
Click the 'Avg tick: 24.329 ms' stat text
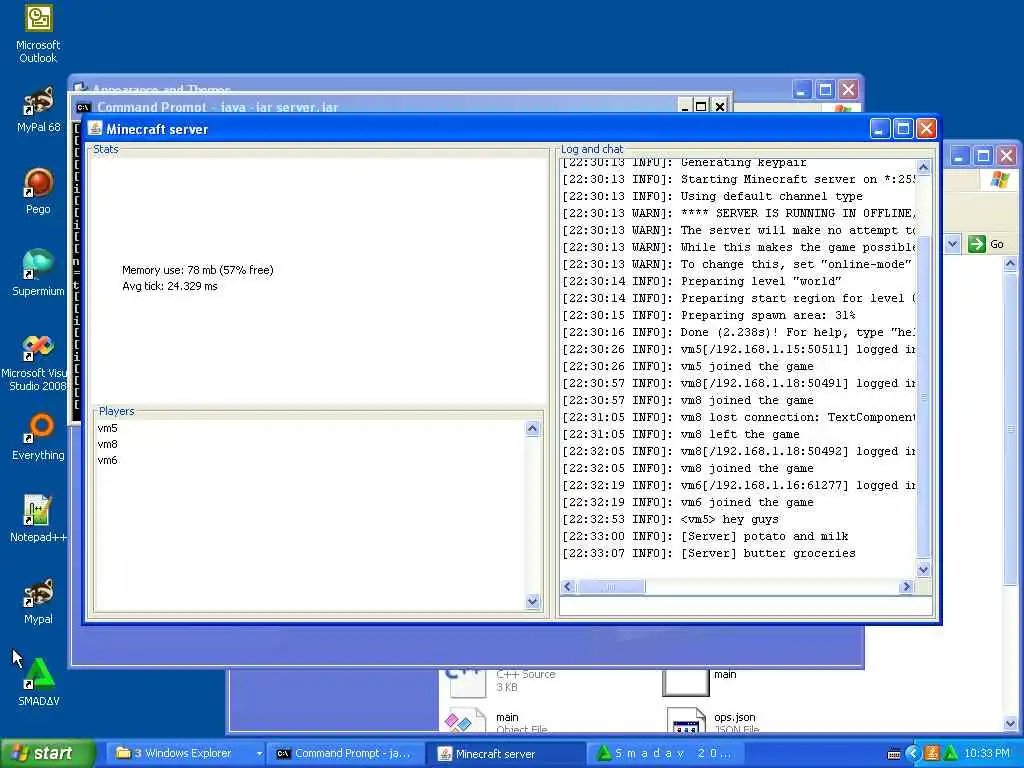(x=170, y=286)
